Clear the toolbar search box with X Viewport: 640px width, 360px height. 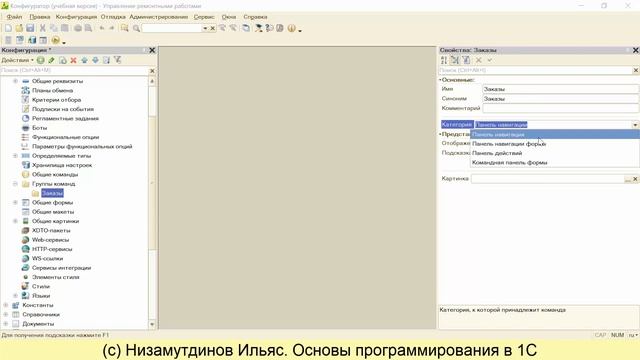[x=213, y=28]
